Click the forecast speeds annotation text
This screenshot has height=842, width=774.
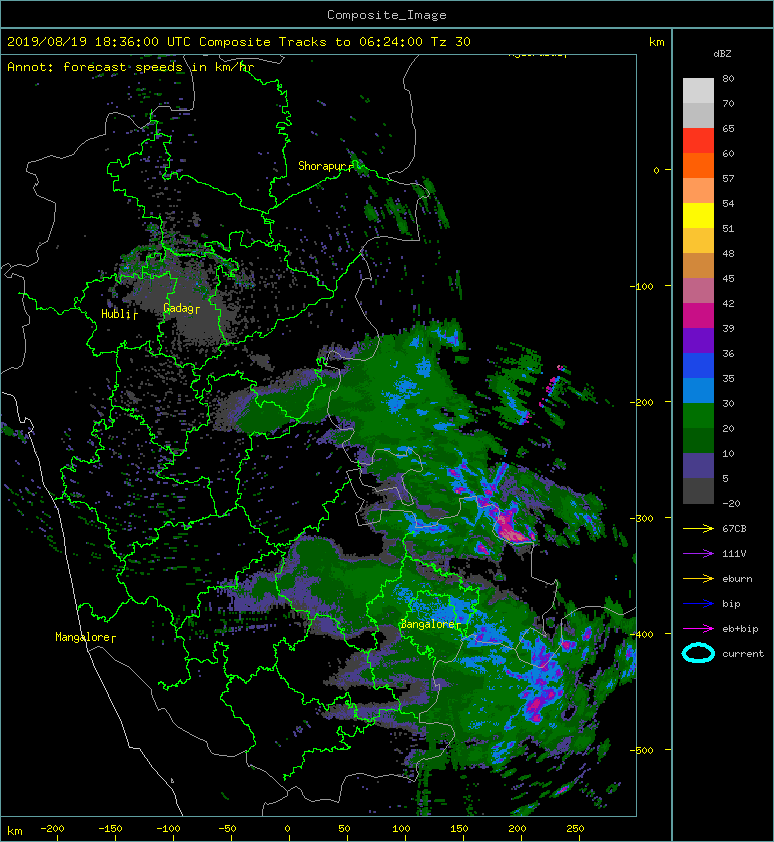tap(130, 67)
